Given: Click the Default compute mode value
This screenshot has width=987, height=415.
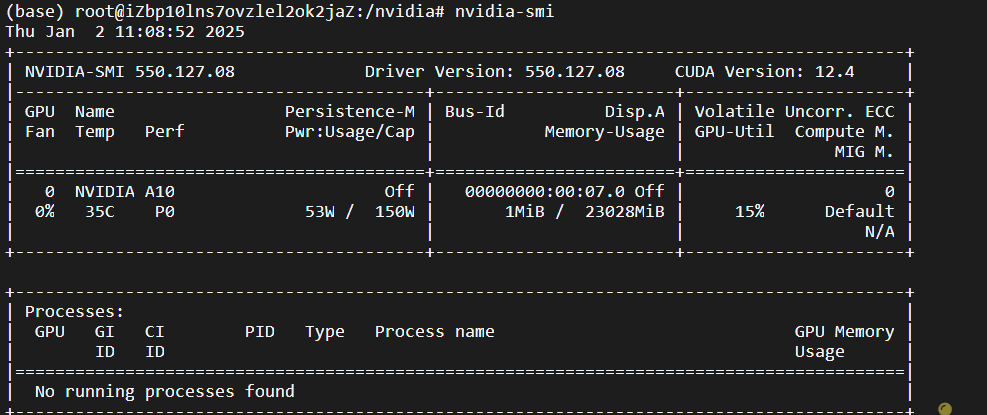Looking at the screenshot, I should pos(860,212).
